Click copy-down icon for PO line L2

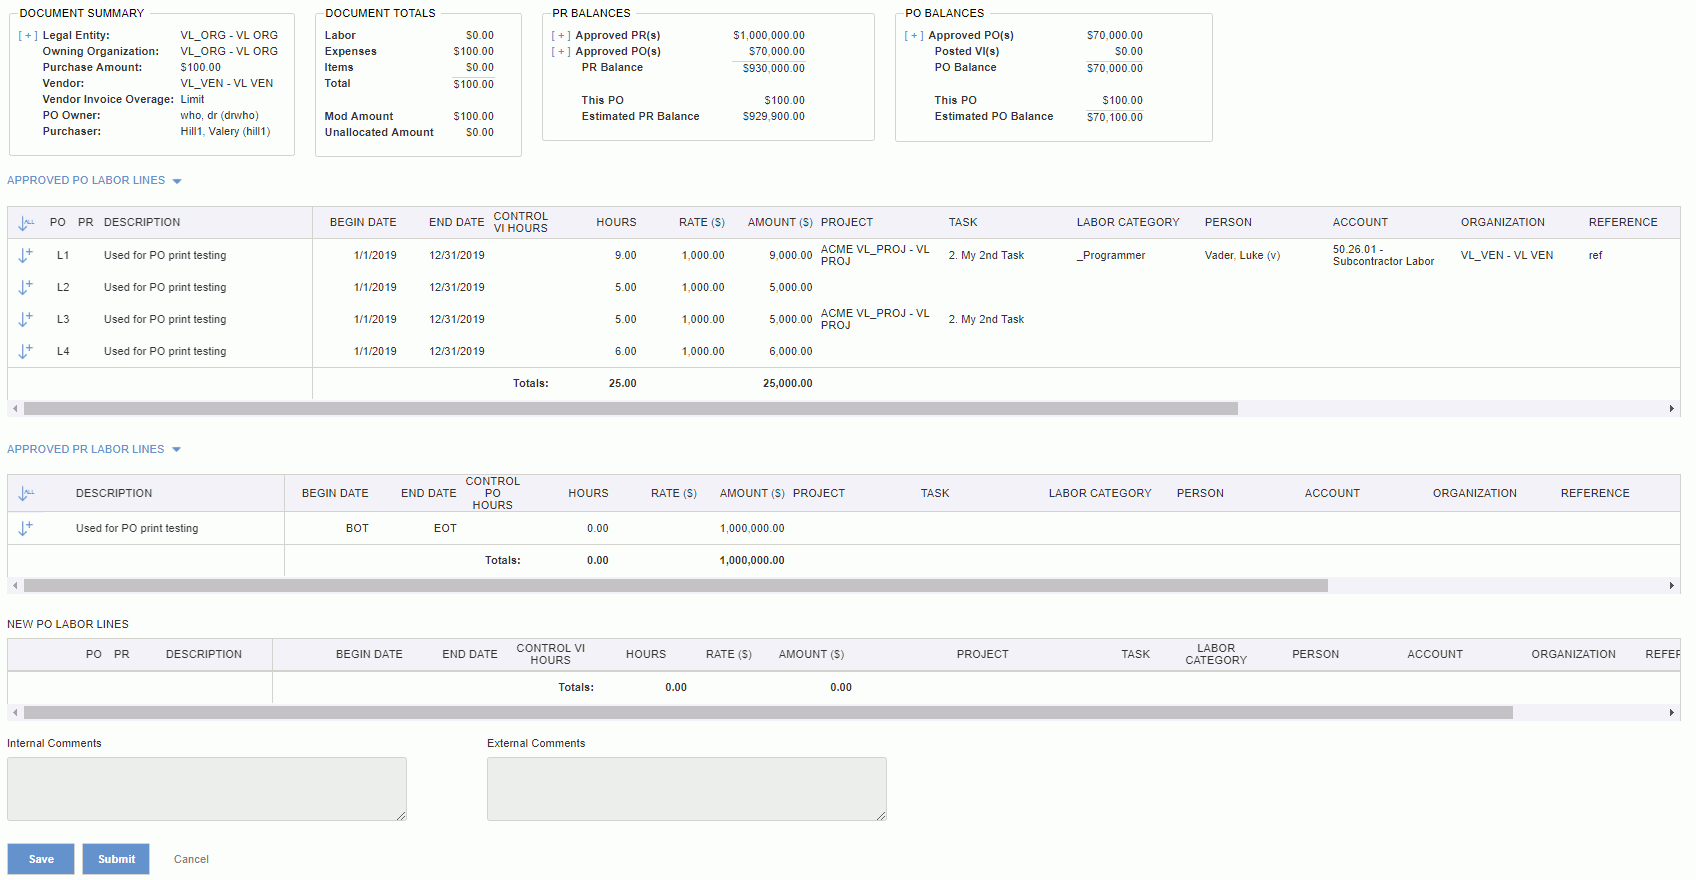coord(26,287)
